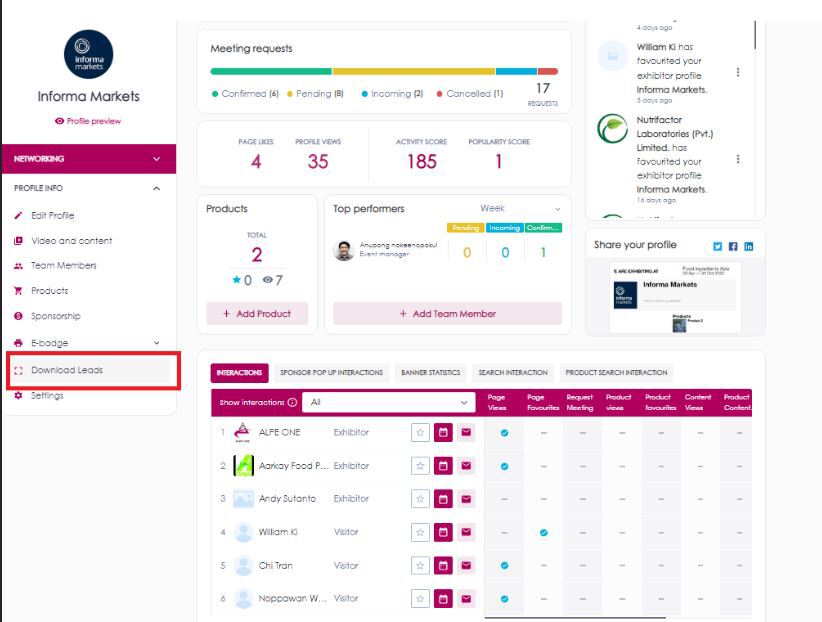
Task: Open Settings from the sidebar
Action: tap(47, 395)
